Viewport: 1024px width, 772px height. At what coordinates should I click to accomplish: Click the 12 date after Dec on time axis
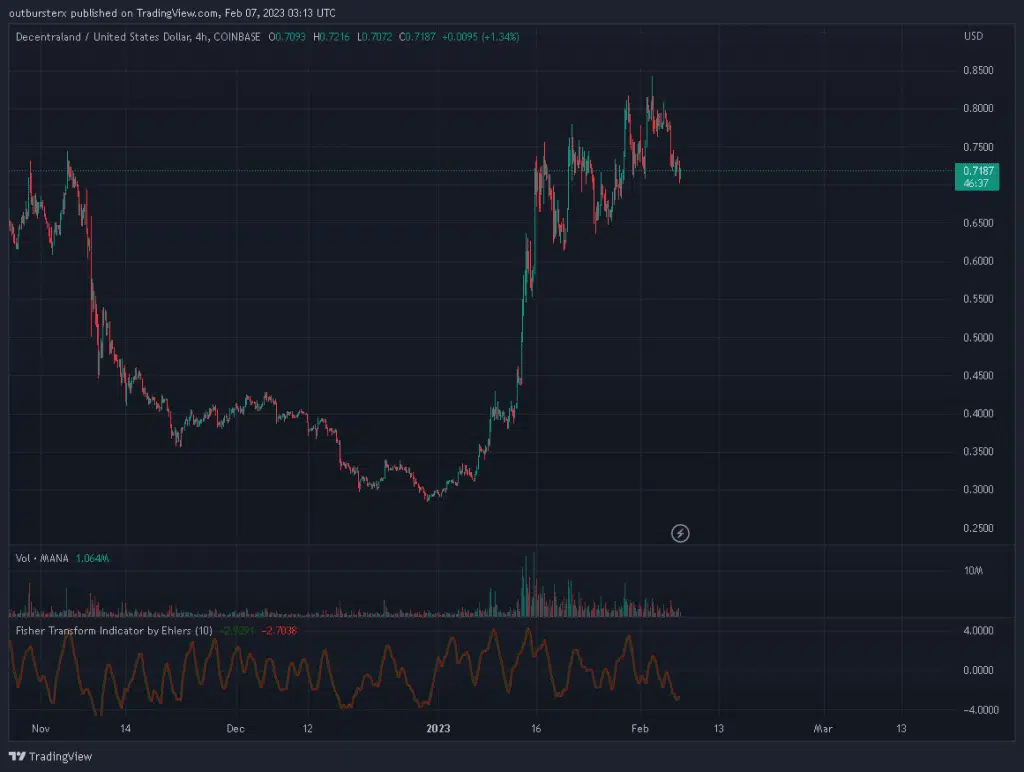point(308,728)
